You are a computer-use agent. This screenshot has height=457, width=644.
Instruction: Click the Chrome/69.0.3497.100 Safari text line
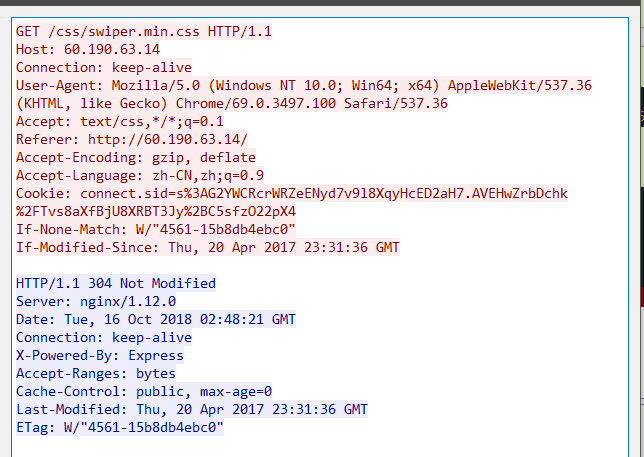coord(232,103)
